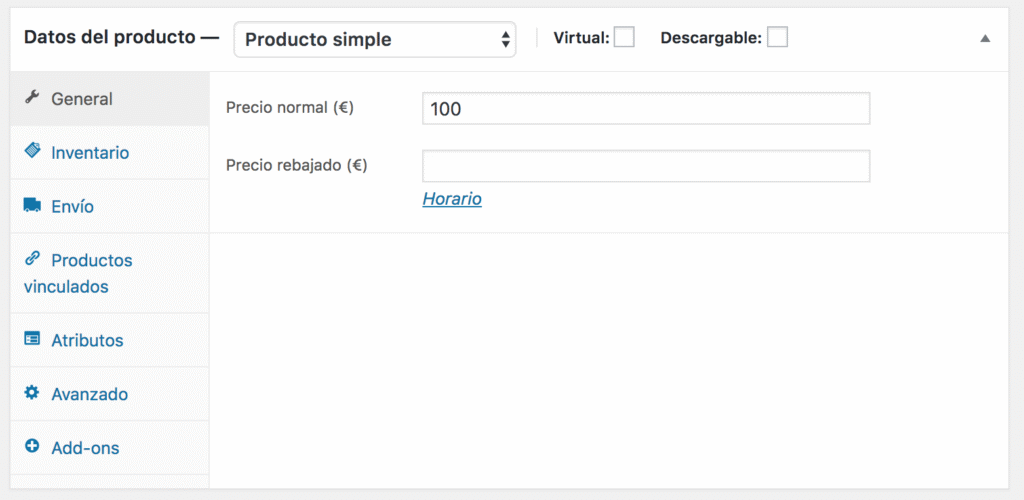Viewport: 1024px width, 500px height.
Task: Click the Horario link
Action: click(452, 199)
